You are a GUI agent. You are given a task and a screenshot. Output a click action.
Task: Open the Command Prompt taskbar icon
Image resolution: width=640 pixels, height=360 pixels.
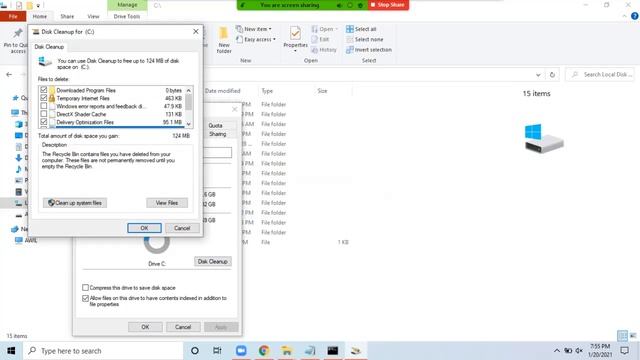333,351
